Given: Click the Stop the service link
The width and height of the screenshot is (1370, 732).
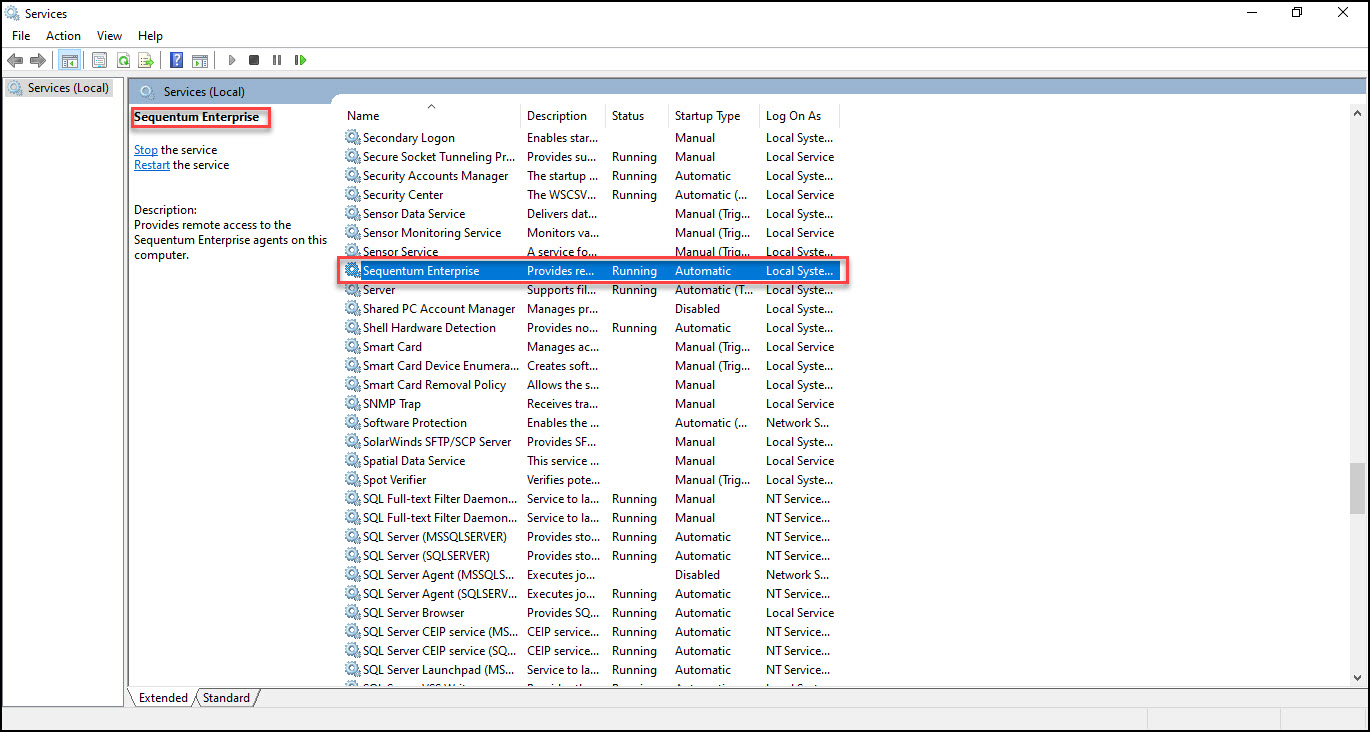Looking at the screenshot, I should tap(146, 150).
